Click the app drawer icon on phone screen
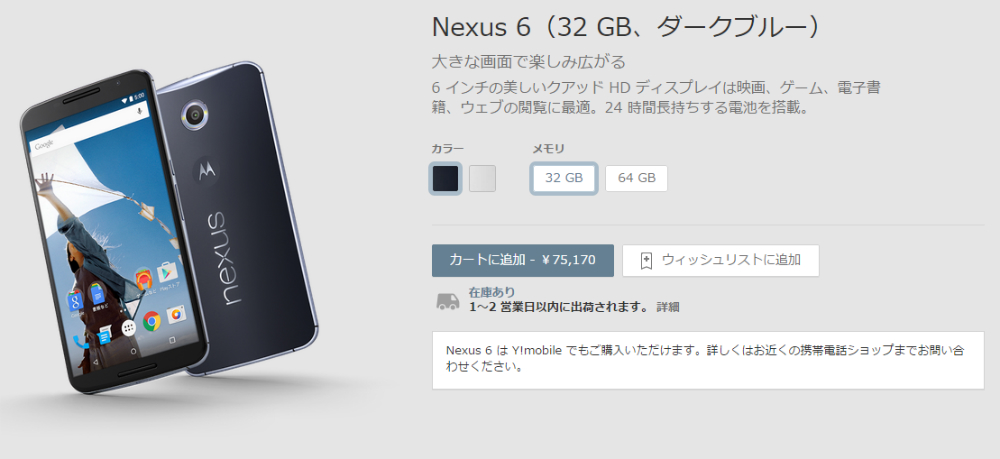The width and height of the screenshot is (1000, 459). click(129, 328)
